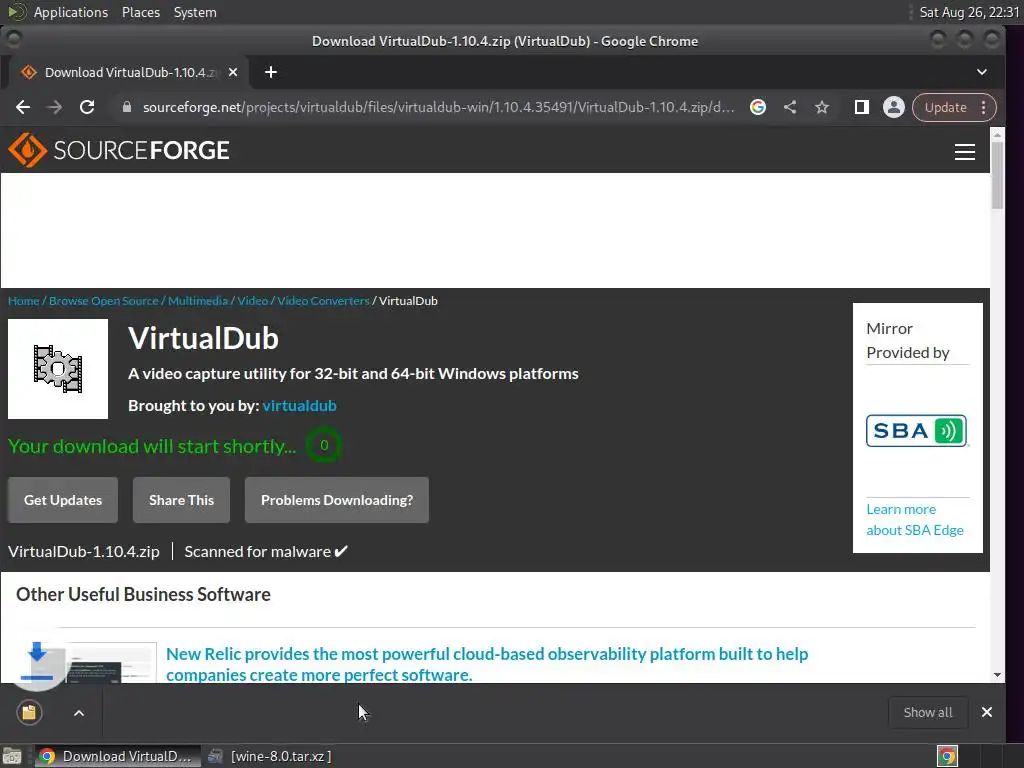Share this page using the share icon
The image size is (1024, 768).
click(x=790, y=108)
